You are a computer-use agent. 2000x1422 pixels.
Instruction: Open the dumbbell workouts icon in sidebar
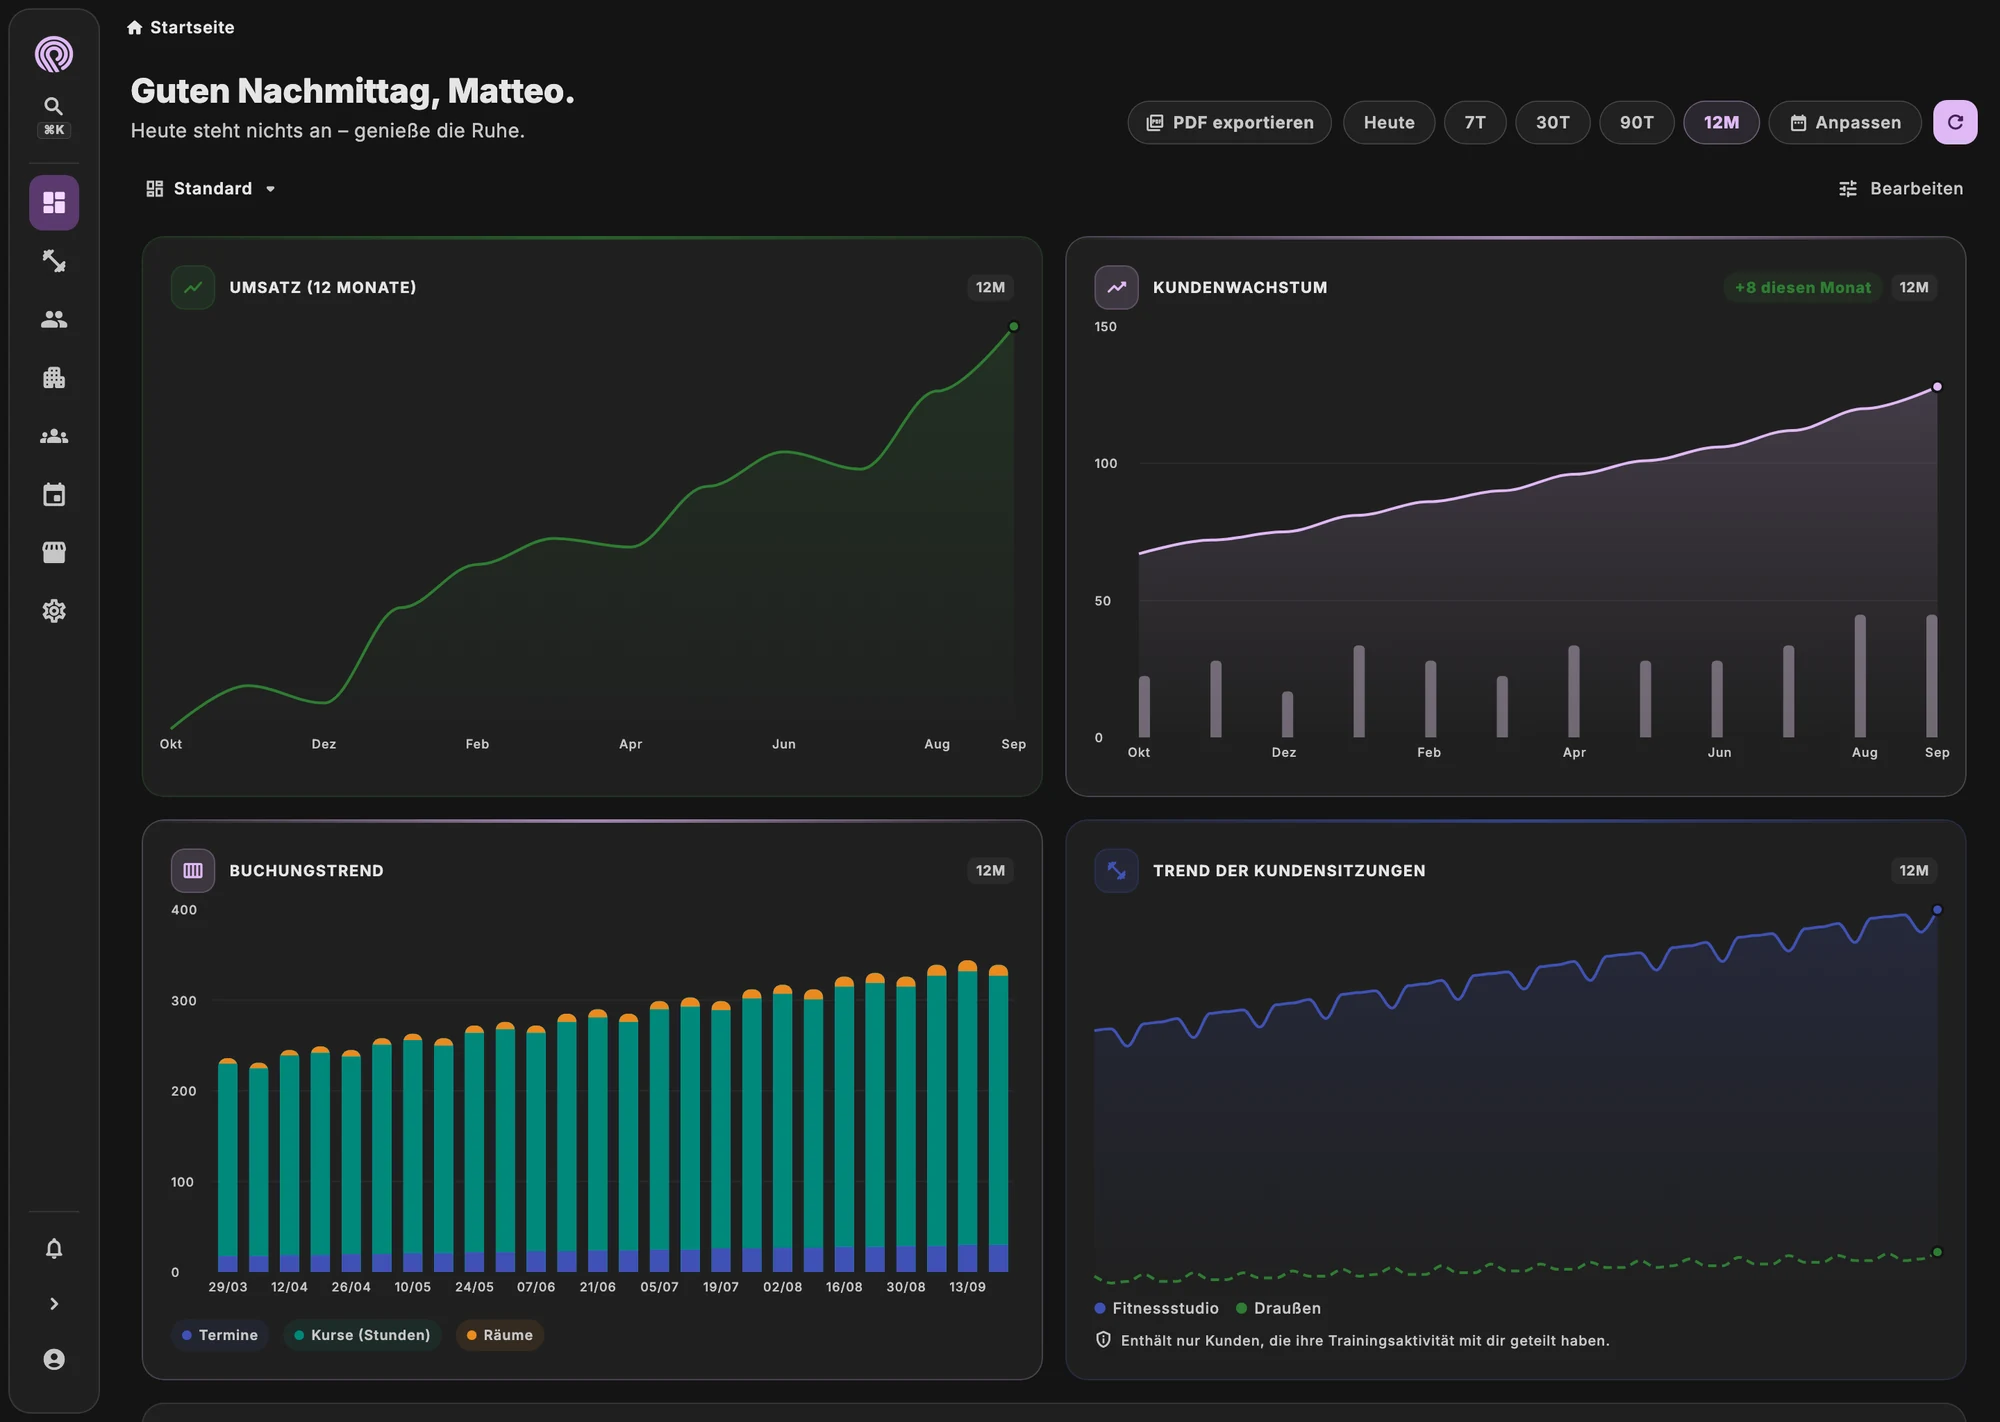pyautogui.click(x=54, y=261)
